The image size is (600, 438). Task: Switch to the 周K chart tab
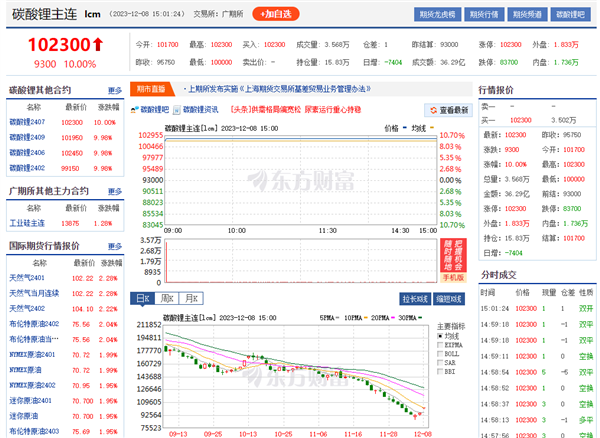(166, 298)
